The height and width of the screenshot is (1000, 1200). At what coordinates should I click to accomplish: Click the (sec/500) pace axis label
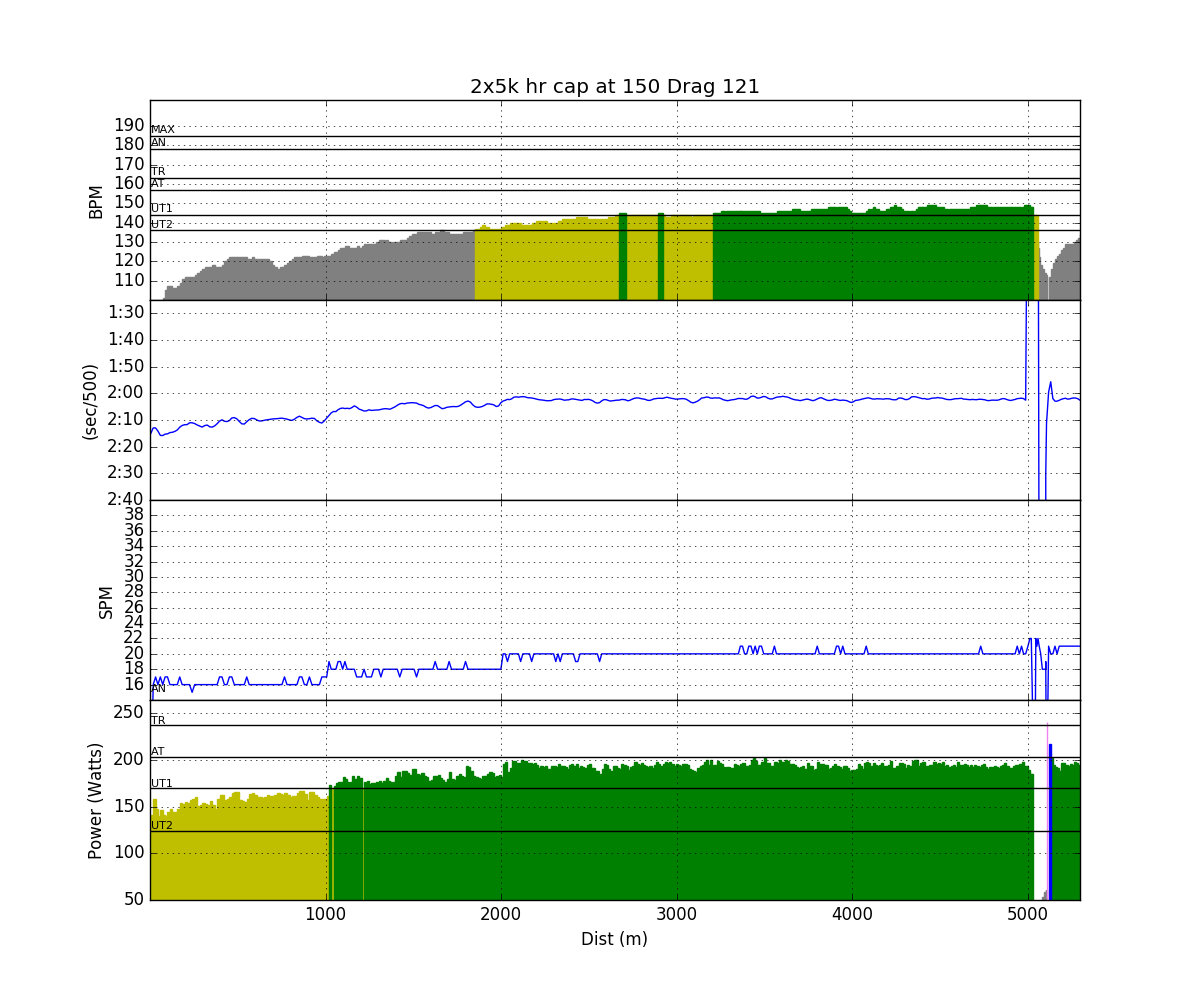click(x=90, y=401)
